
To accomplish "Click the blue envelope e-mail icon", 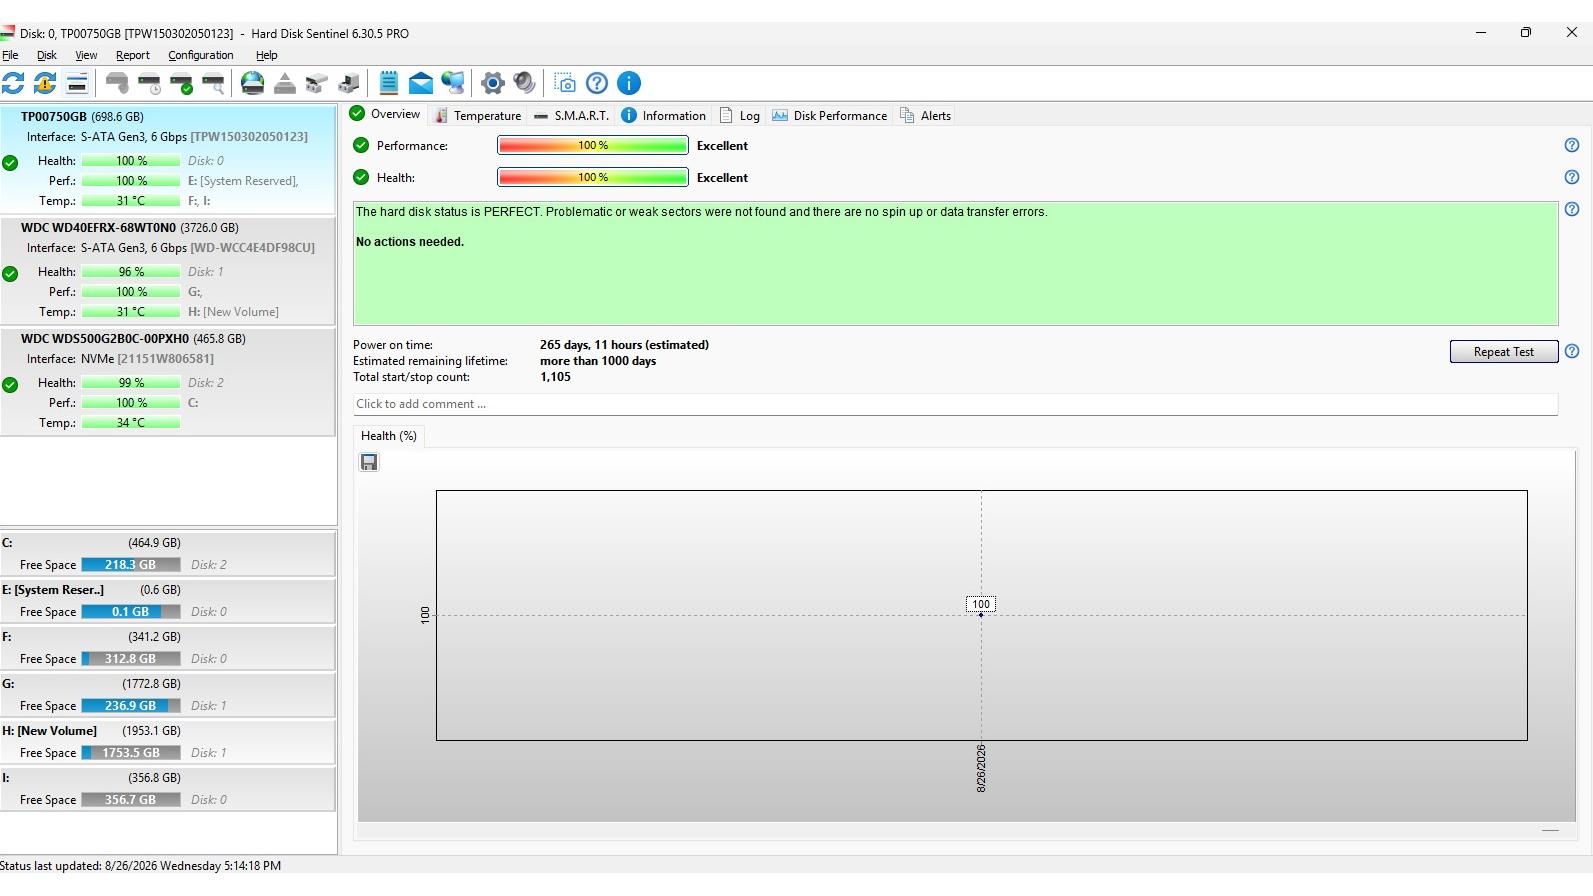I will 421,83.
